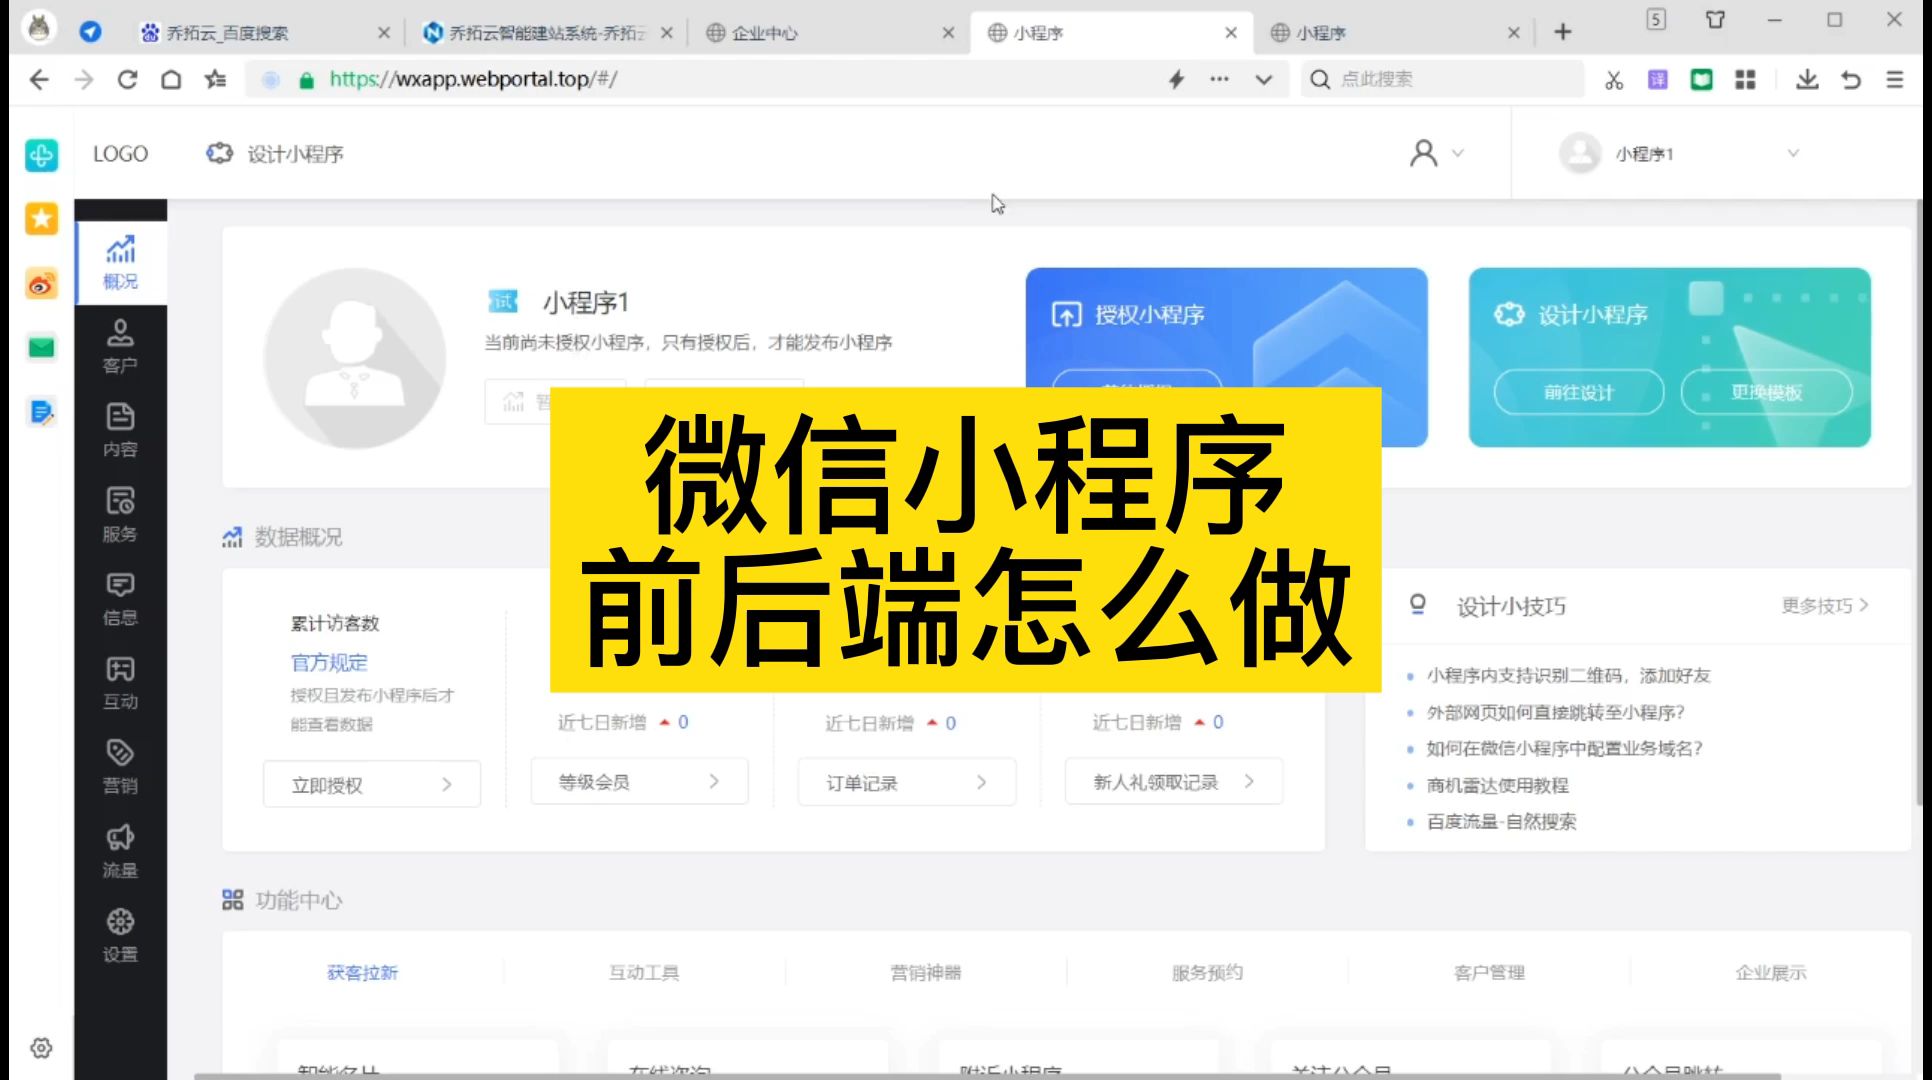Open 订单记录 button
1932x1080 pixels.
point(907,782)
